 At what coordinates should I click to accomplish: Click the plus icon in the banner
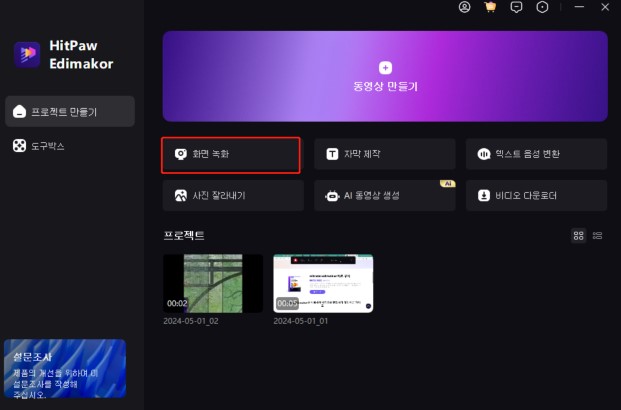coord(385,68)
